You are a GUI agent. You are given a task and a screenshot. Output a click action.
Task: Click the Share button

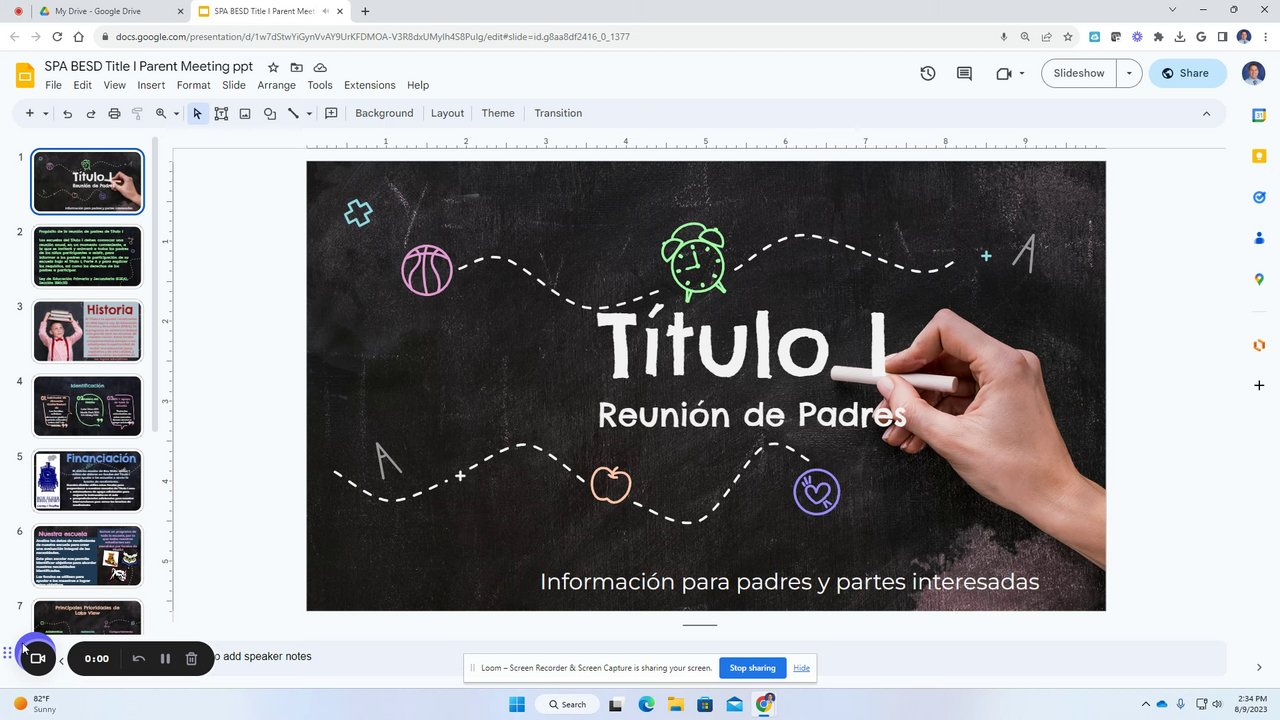(x=1187, y=73)
